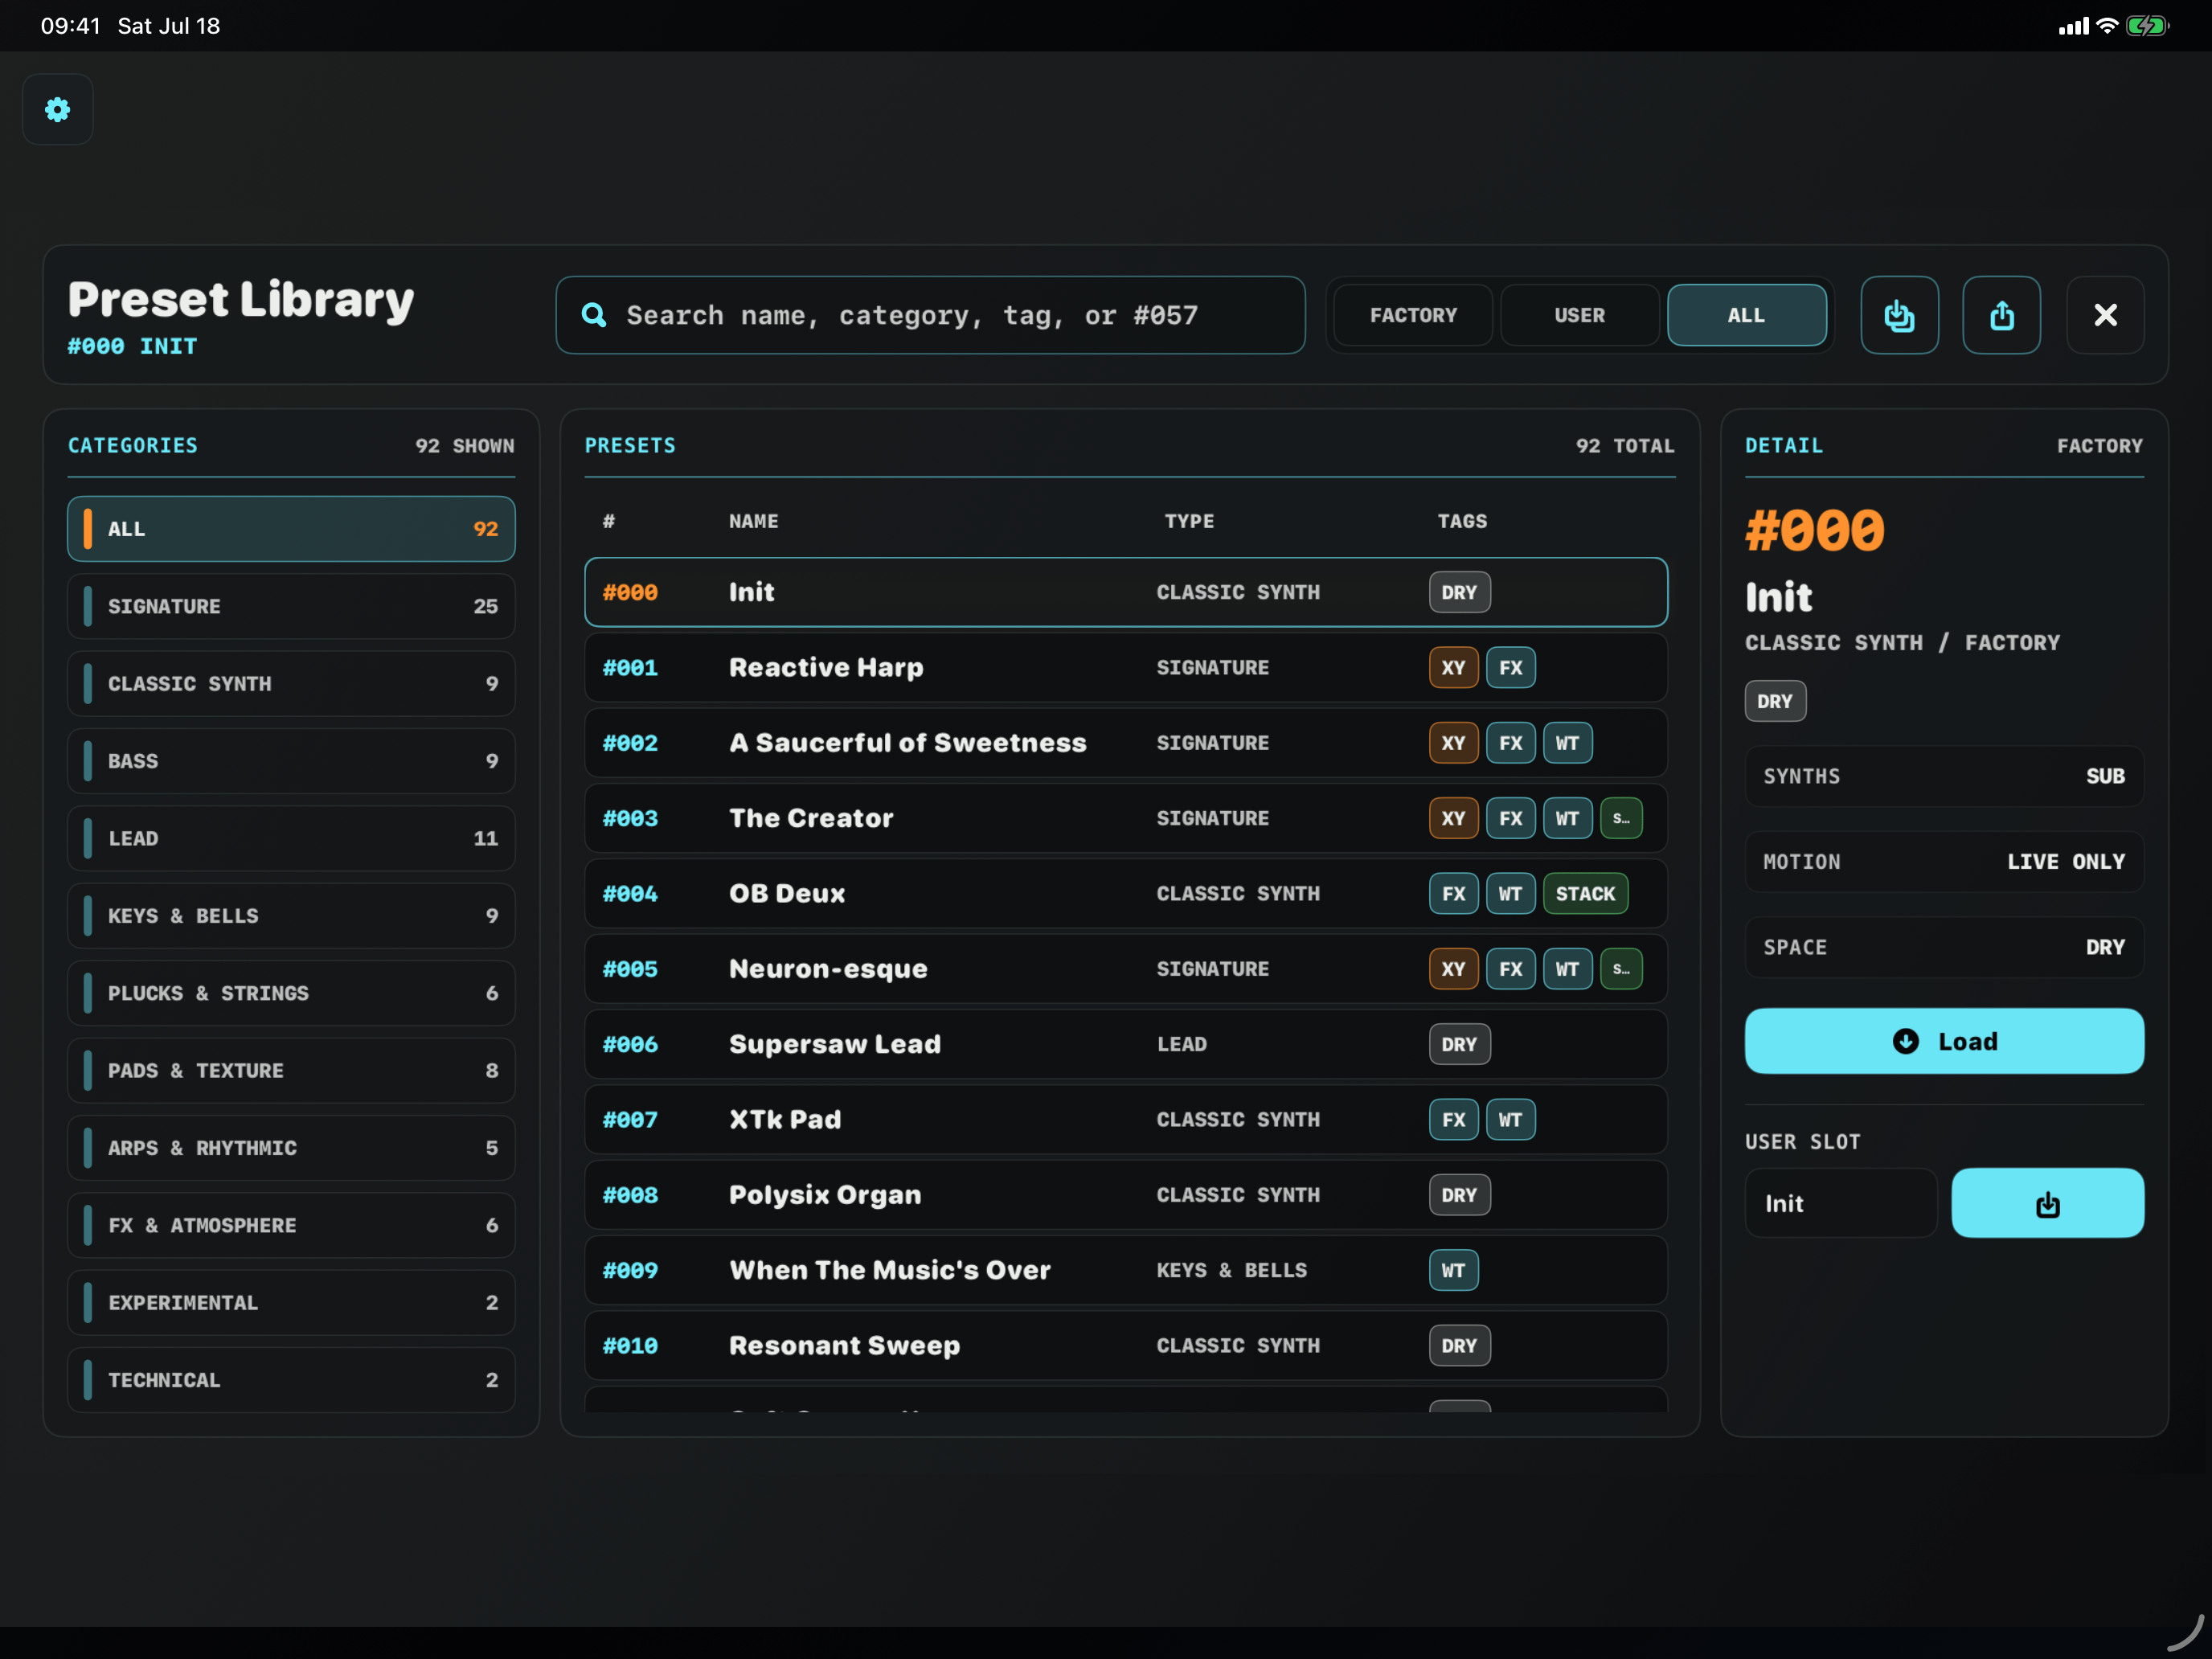Click the TAGS column header

coord(1462,521)
